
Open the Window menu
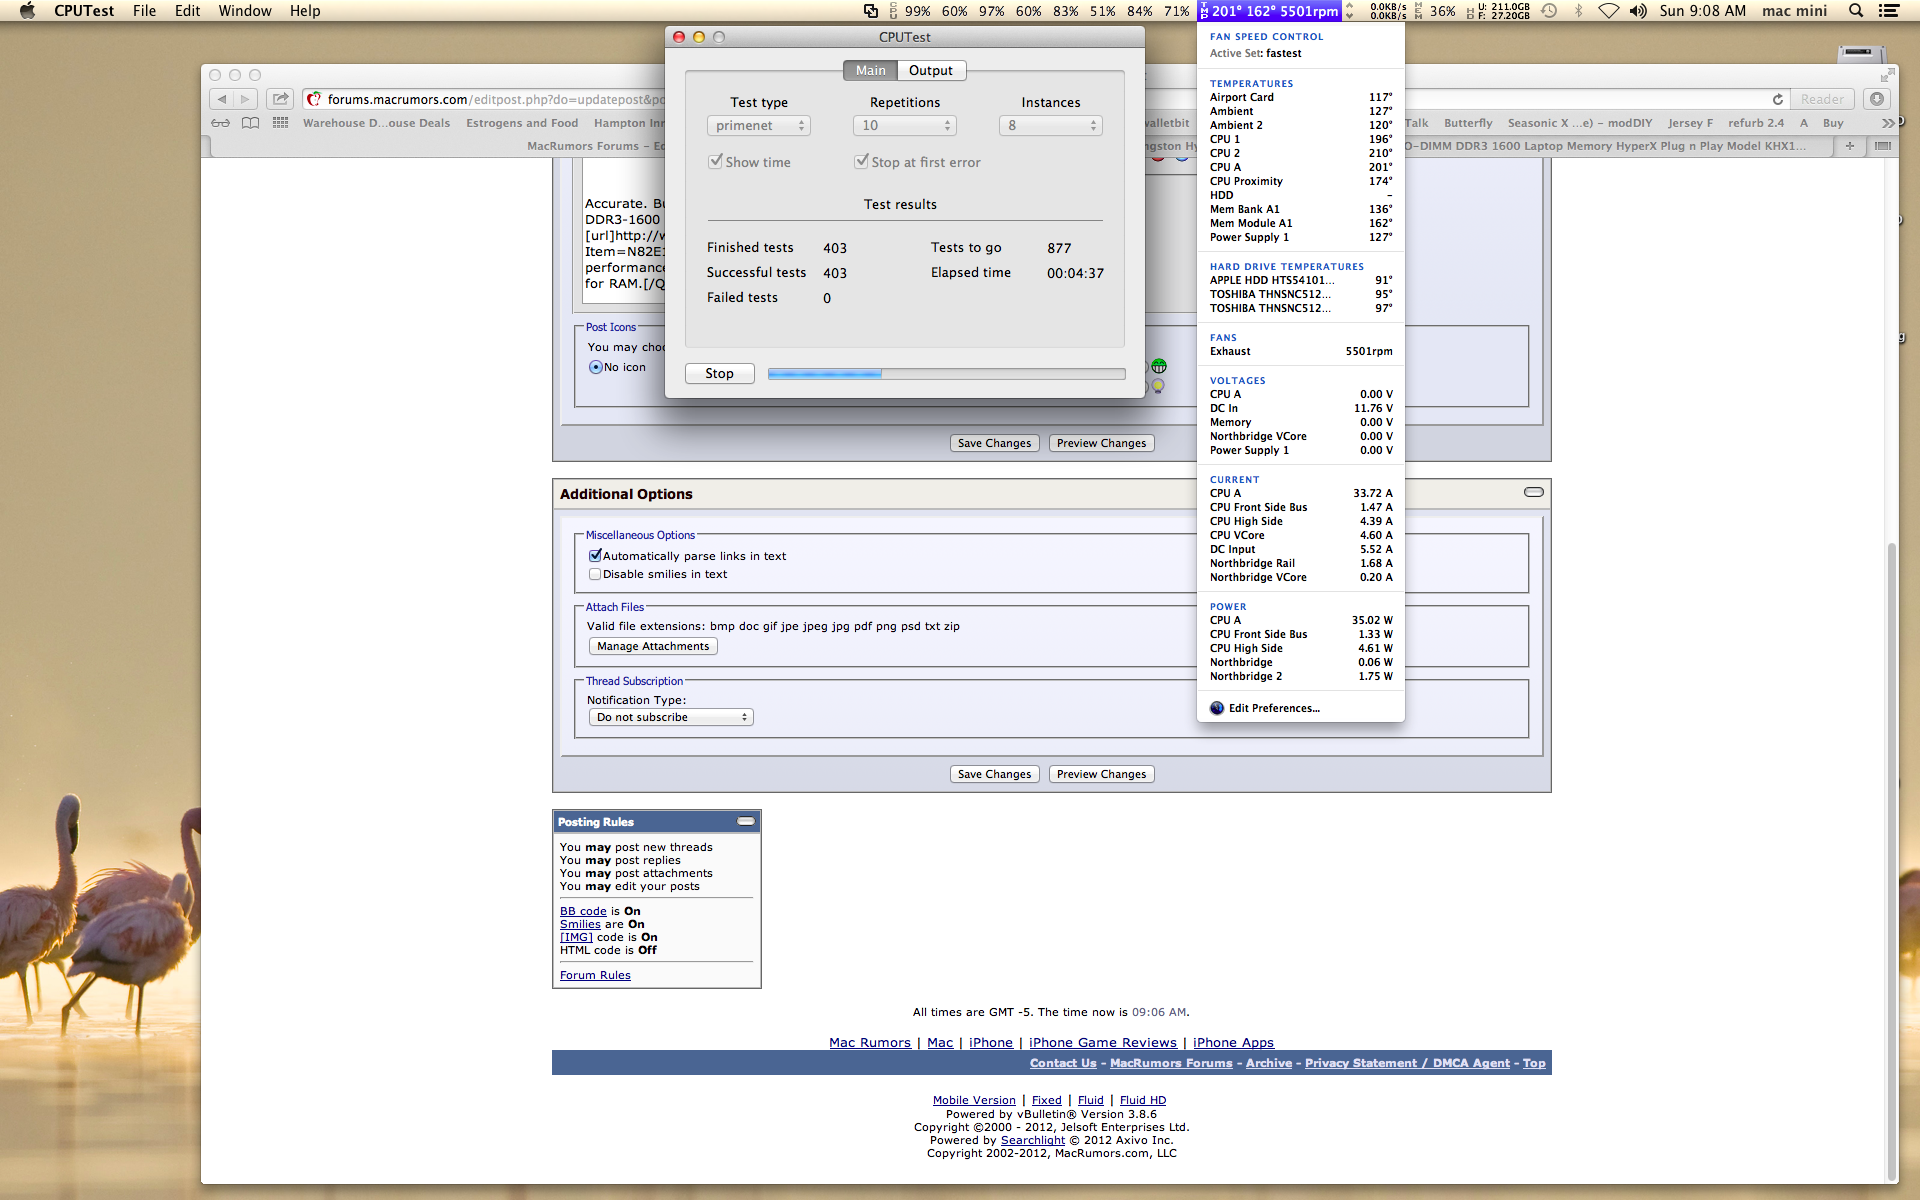click(x=245, y=11)
